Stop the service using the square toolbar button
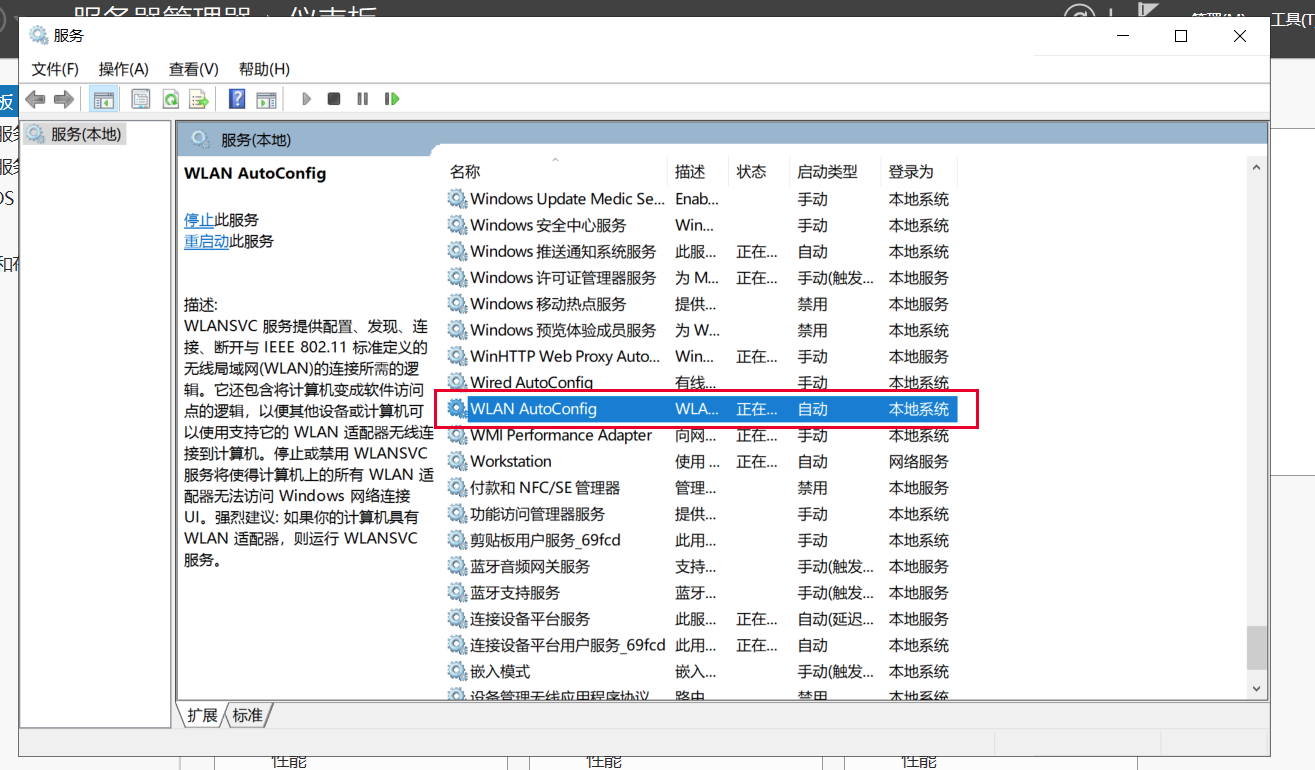The width and height of the screenshot is (1315, 770). 334,99
